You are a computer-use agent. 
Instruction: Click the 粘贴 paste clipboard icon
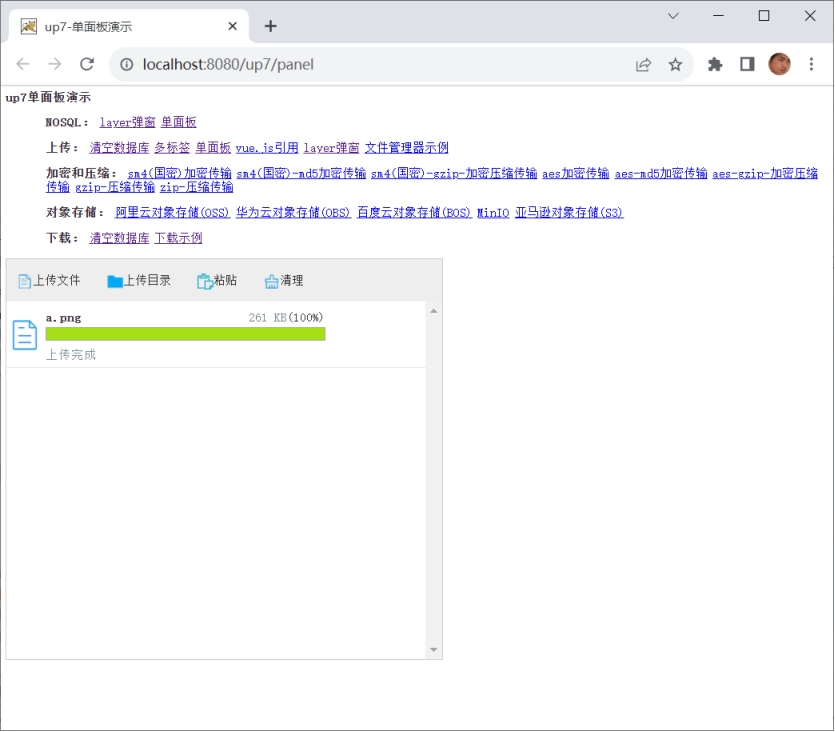click(x=204, y=281)
